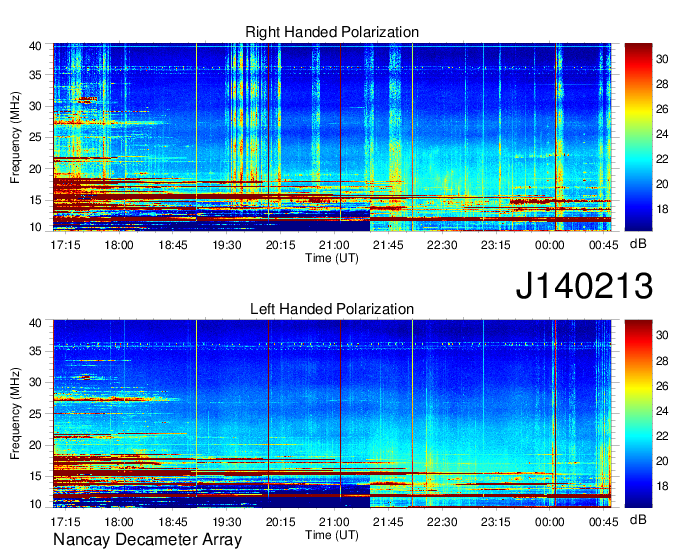Screen dimensions: 680x552
Task: Click "10" frequency tick of Left Handed plot
Action: click(x=35, y=504)
